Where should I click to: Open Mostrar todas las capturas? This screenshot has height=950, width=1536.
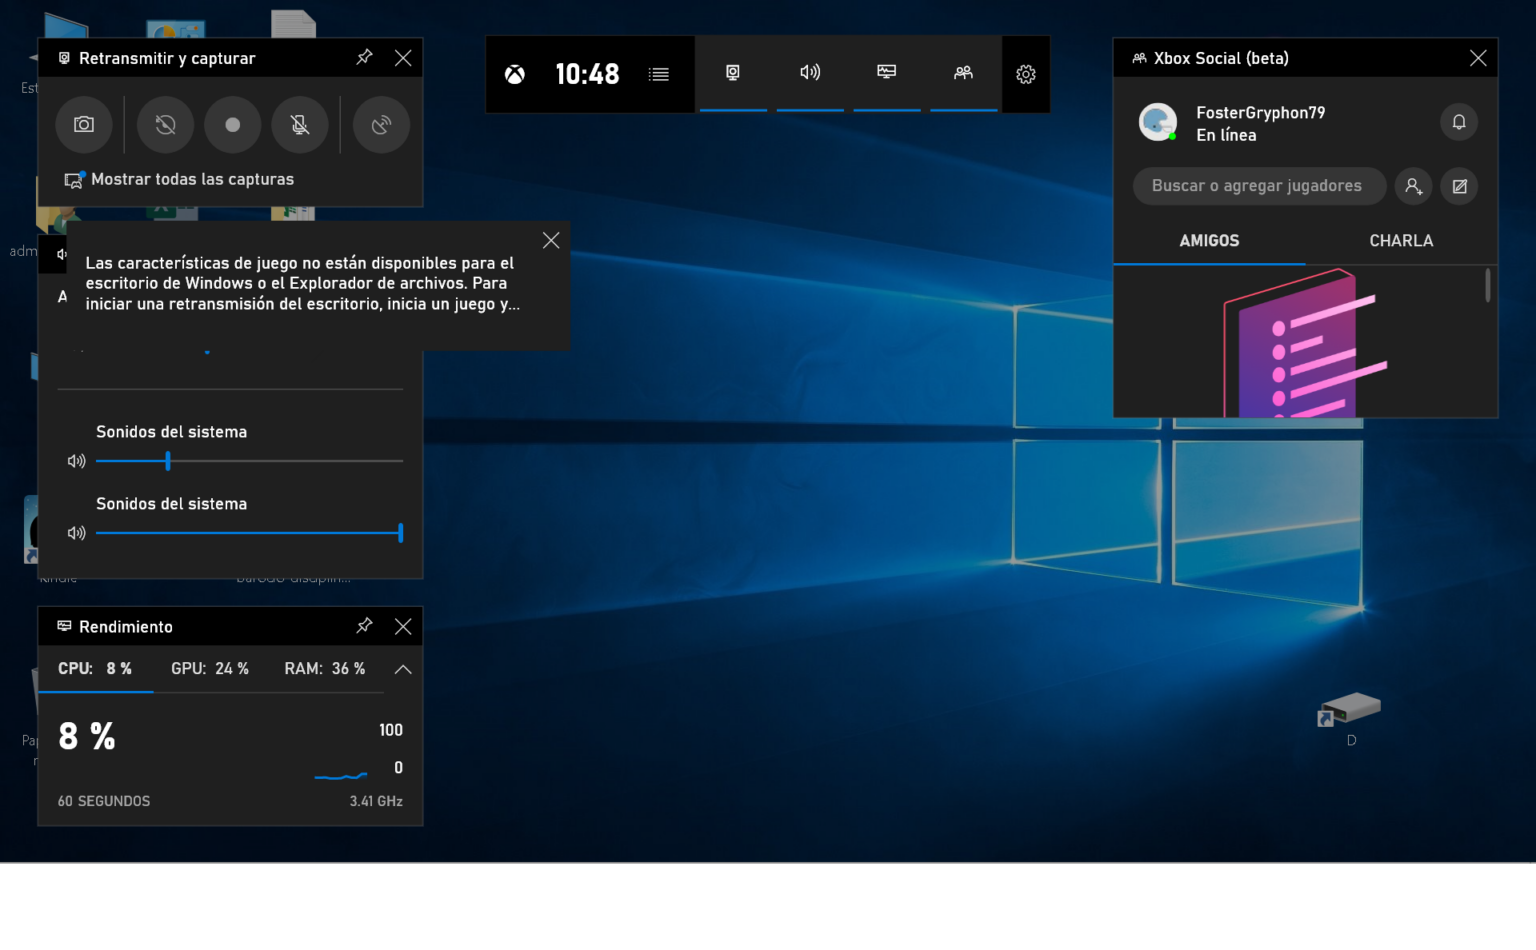[180, 180]
